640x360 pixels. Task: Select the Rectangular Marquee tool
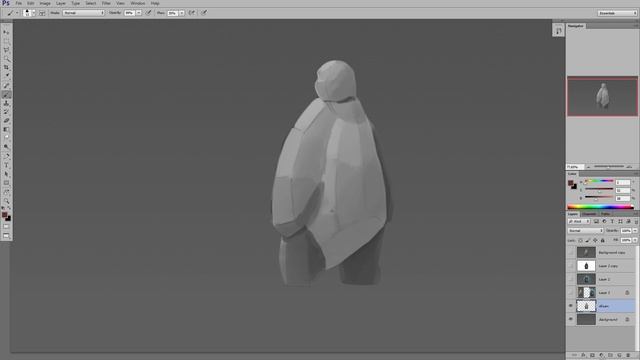point(6,41)
